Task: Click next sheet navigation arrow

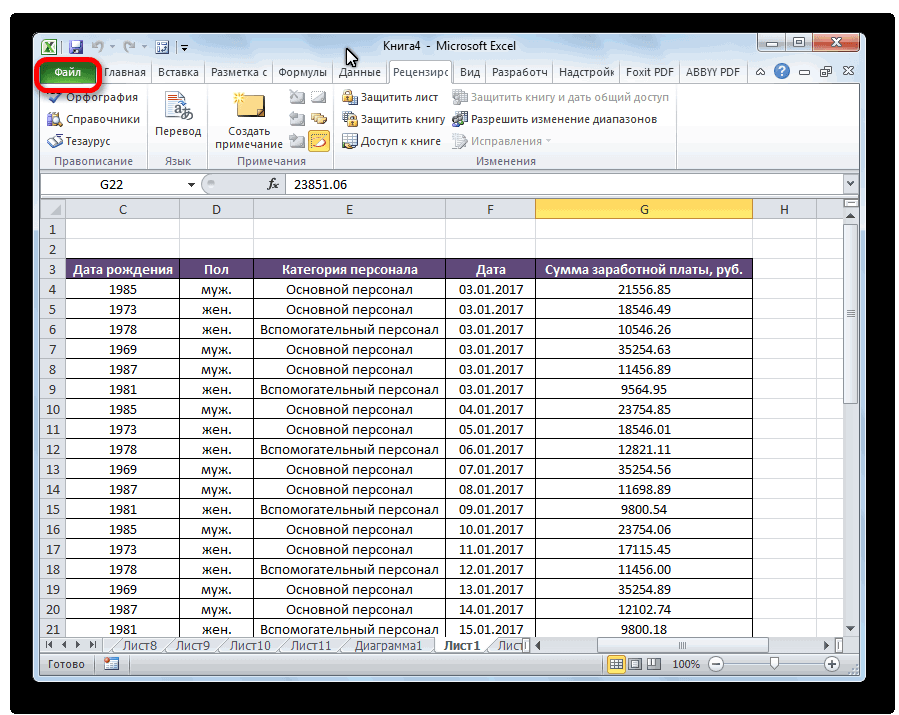Action: (78, 645)
